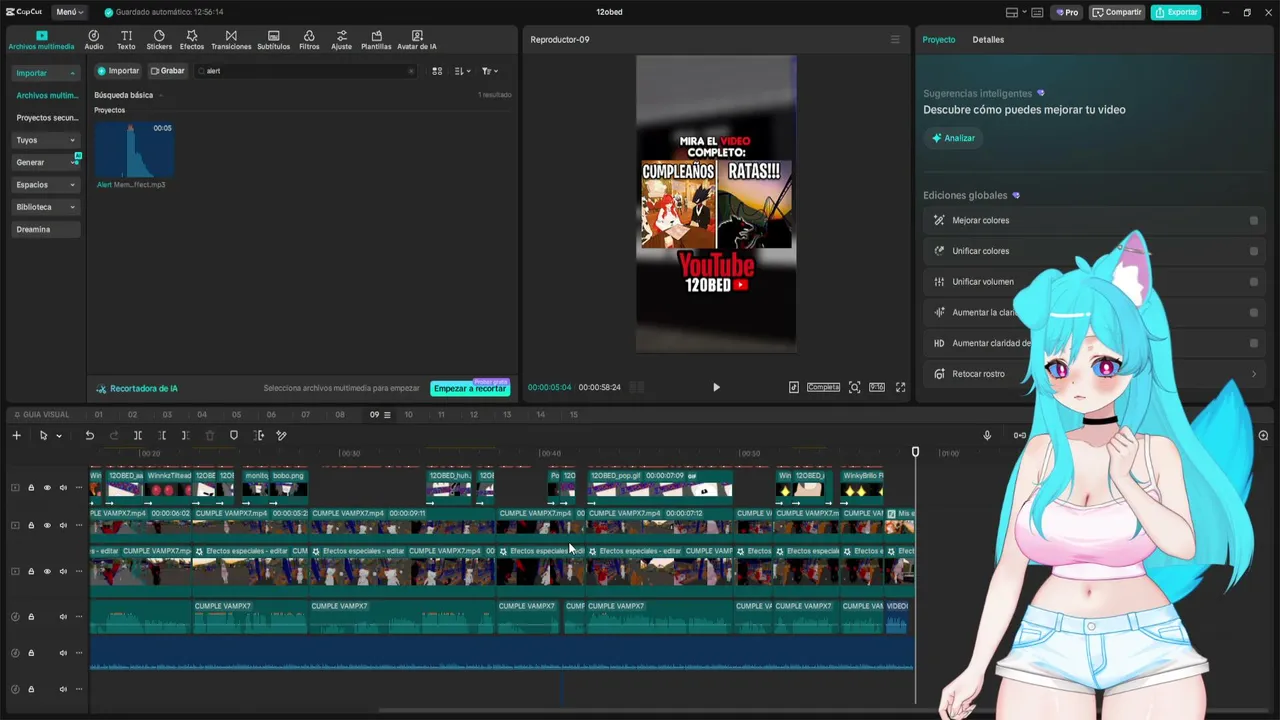Mute the CUMPLE VAMPX7 audio track
The width and height of the screenshot is (1280, 720).
pos(63,617)
